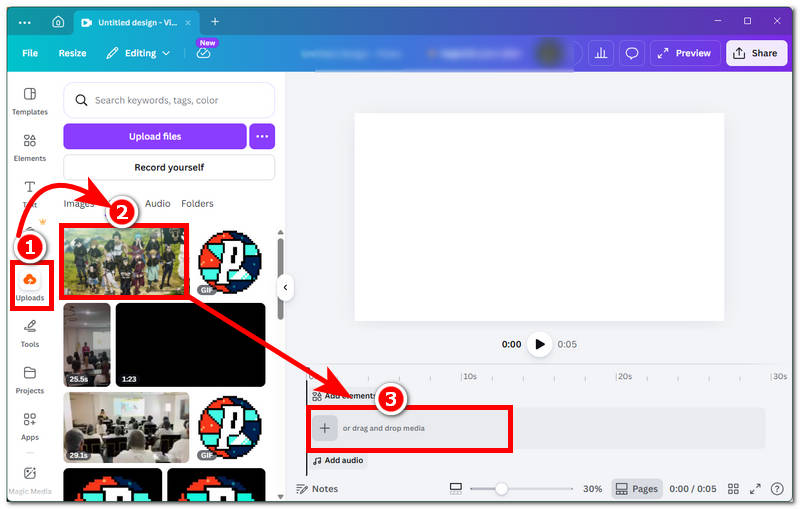This screenshot has height=509, width=800.
Task: Switch to the Audio tab
Action: pyautogui.click(x=157, y=203)
